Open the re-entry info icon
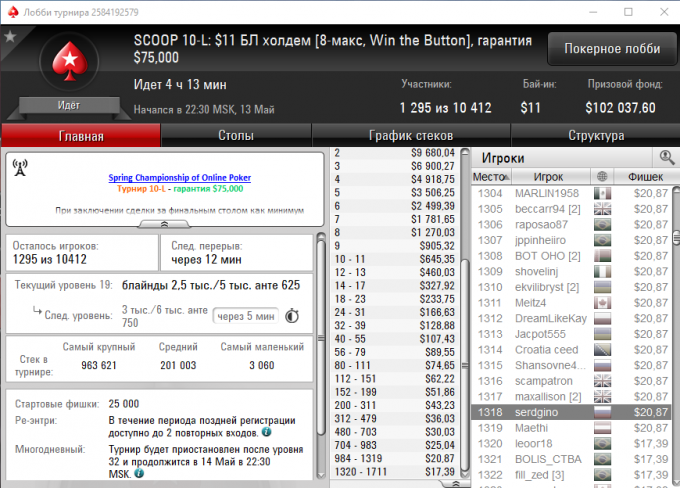The height and width of the screenshot is (488, 680). point(267,432)
